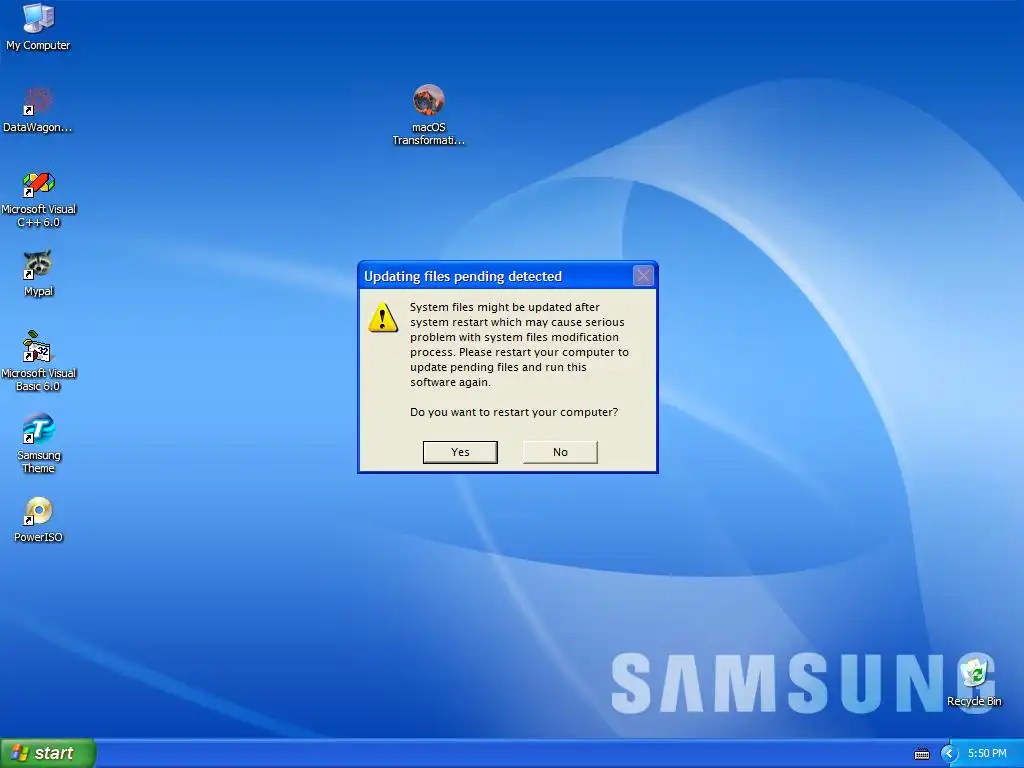Close the Updating files pending dialog

[x=643, y=276]
